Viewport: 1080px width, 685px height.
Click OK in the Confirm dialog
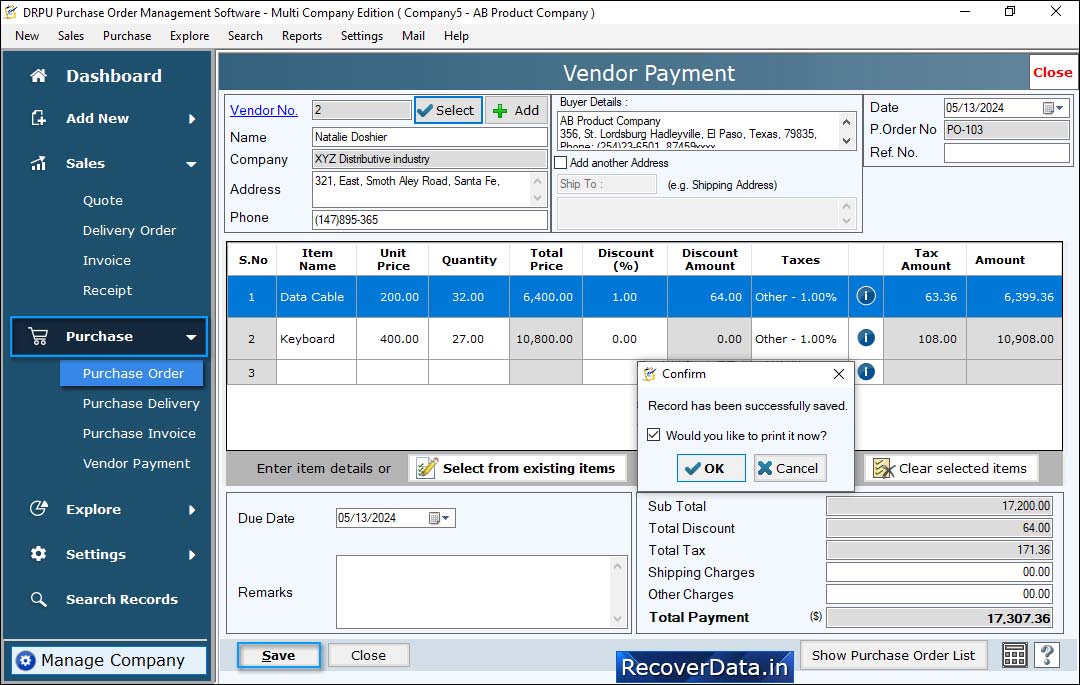(711, 468)
